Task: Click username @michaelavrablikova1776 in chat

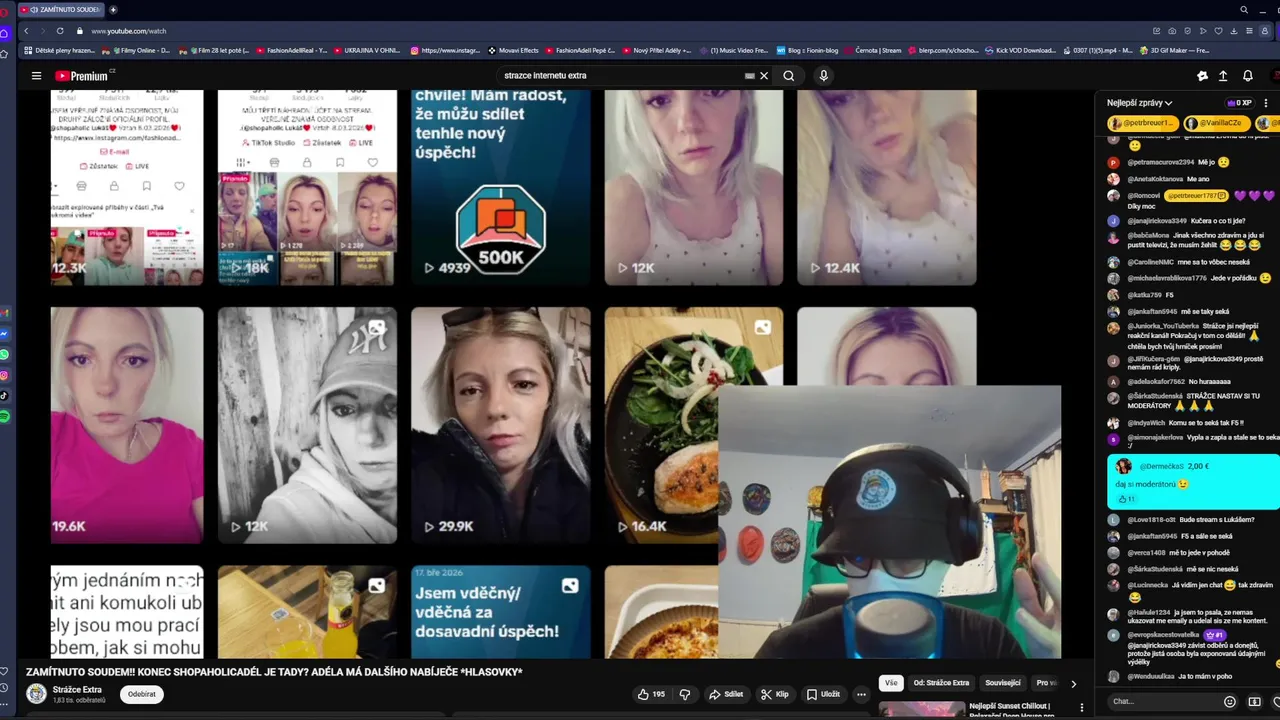Action: [x=1167, y=278]
